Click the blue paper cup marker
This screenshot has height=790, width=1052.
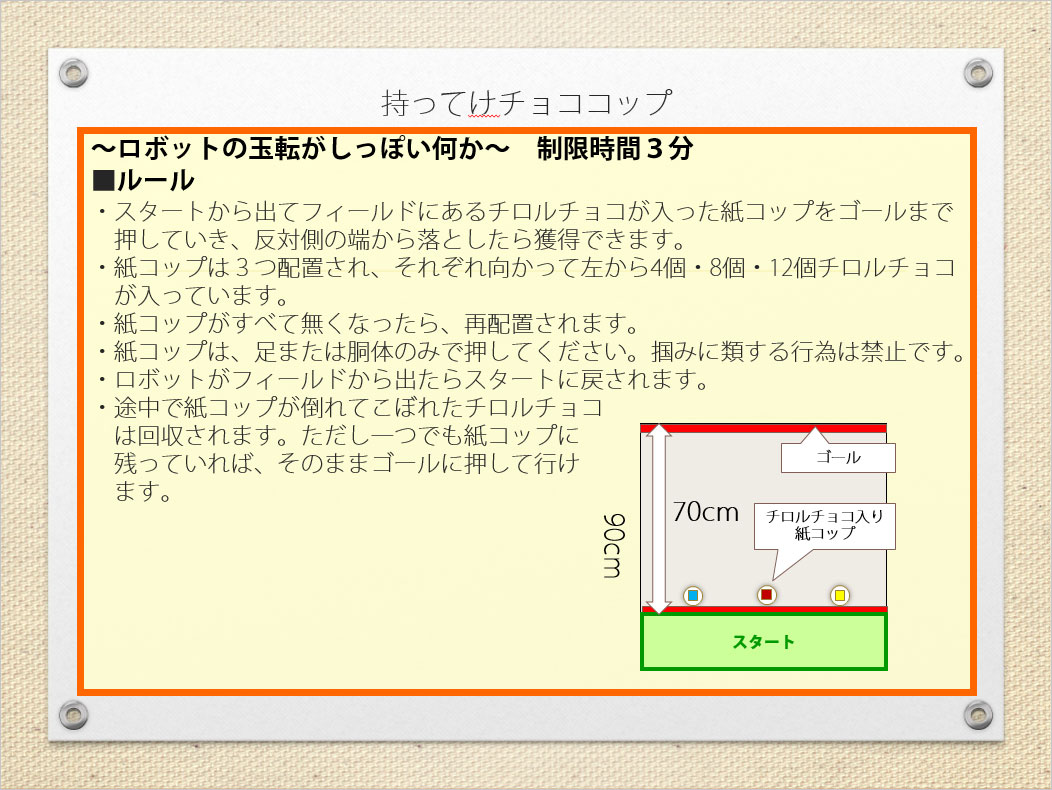coord(692,596)
